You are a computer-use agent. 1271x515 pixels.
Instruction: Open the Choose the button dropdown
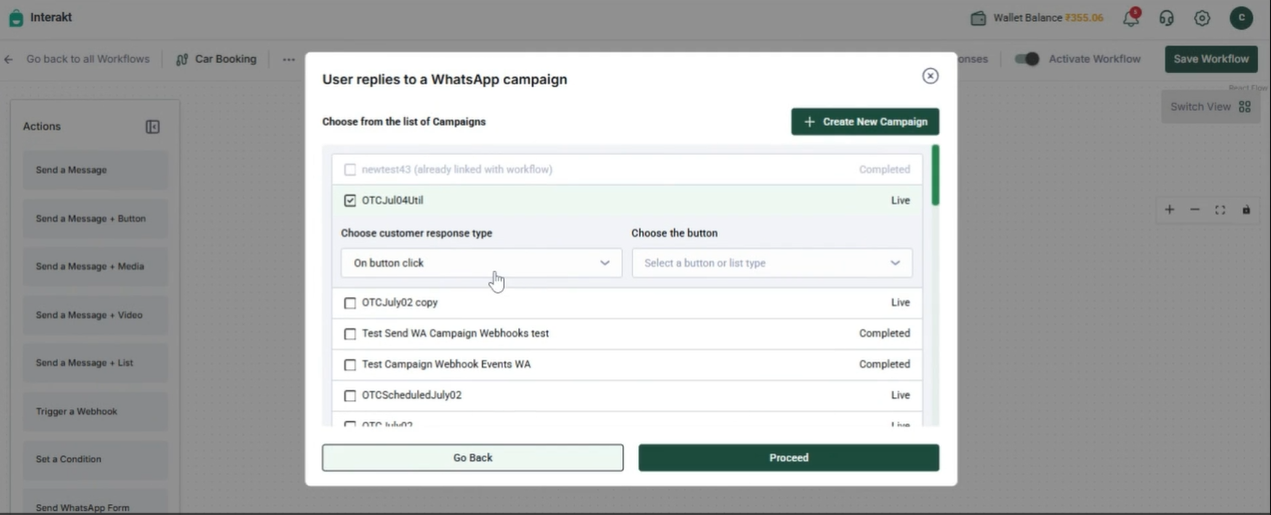[772, 263]
